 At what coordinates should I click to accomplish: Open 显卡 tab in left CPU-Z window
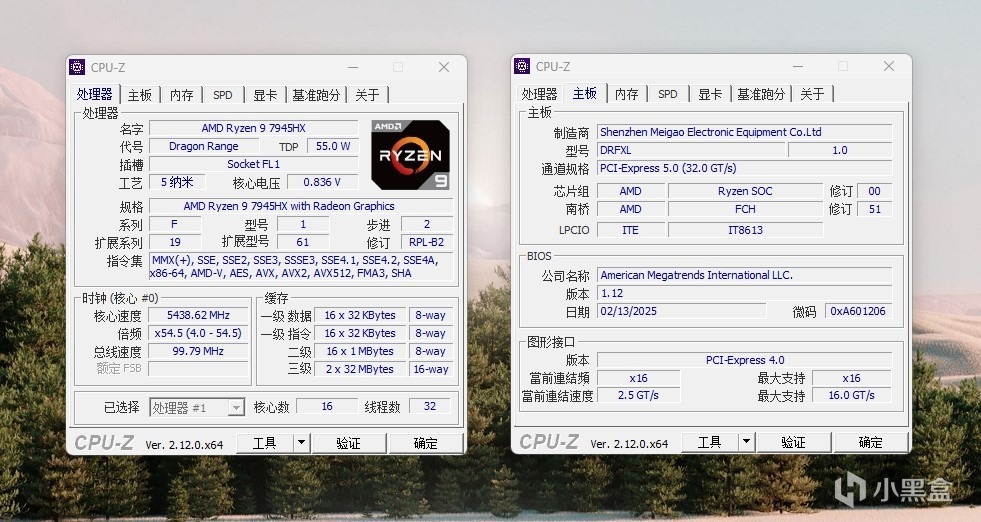(265, 95)
